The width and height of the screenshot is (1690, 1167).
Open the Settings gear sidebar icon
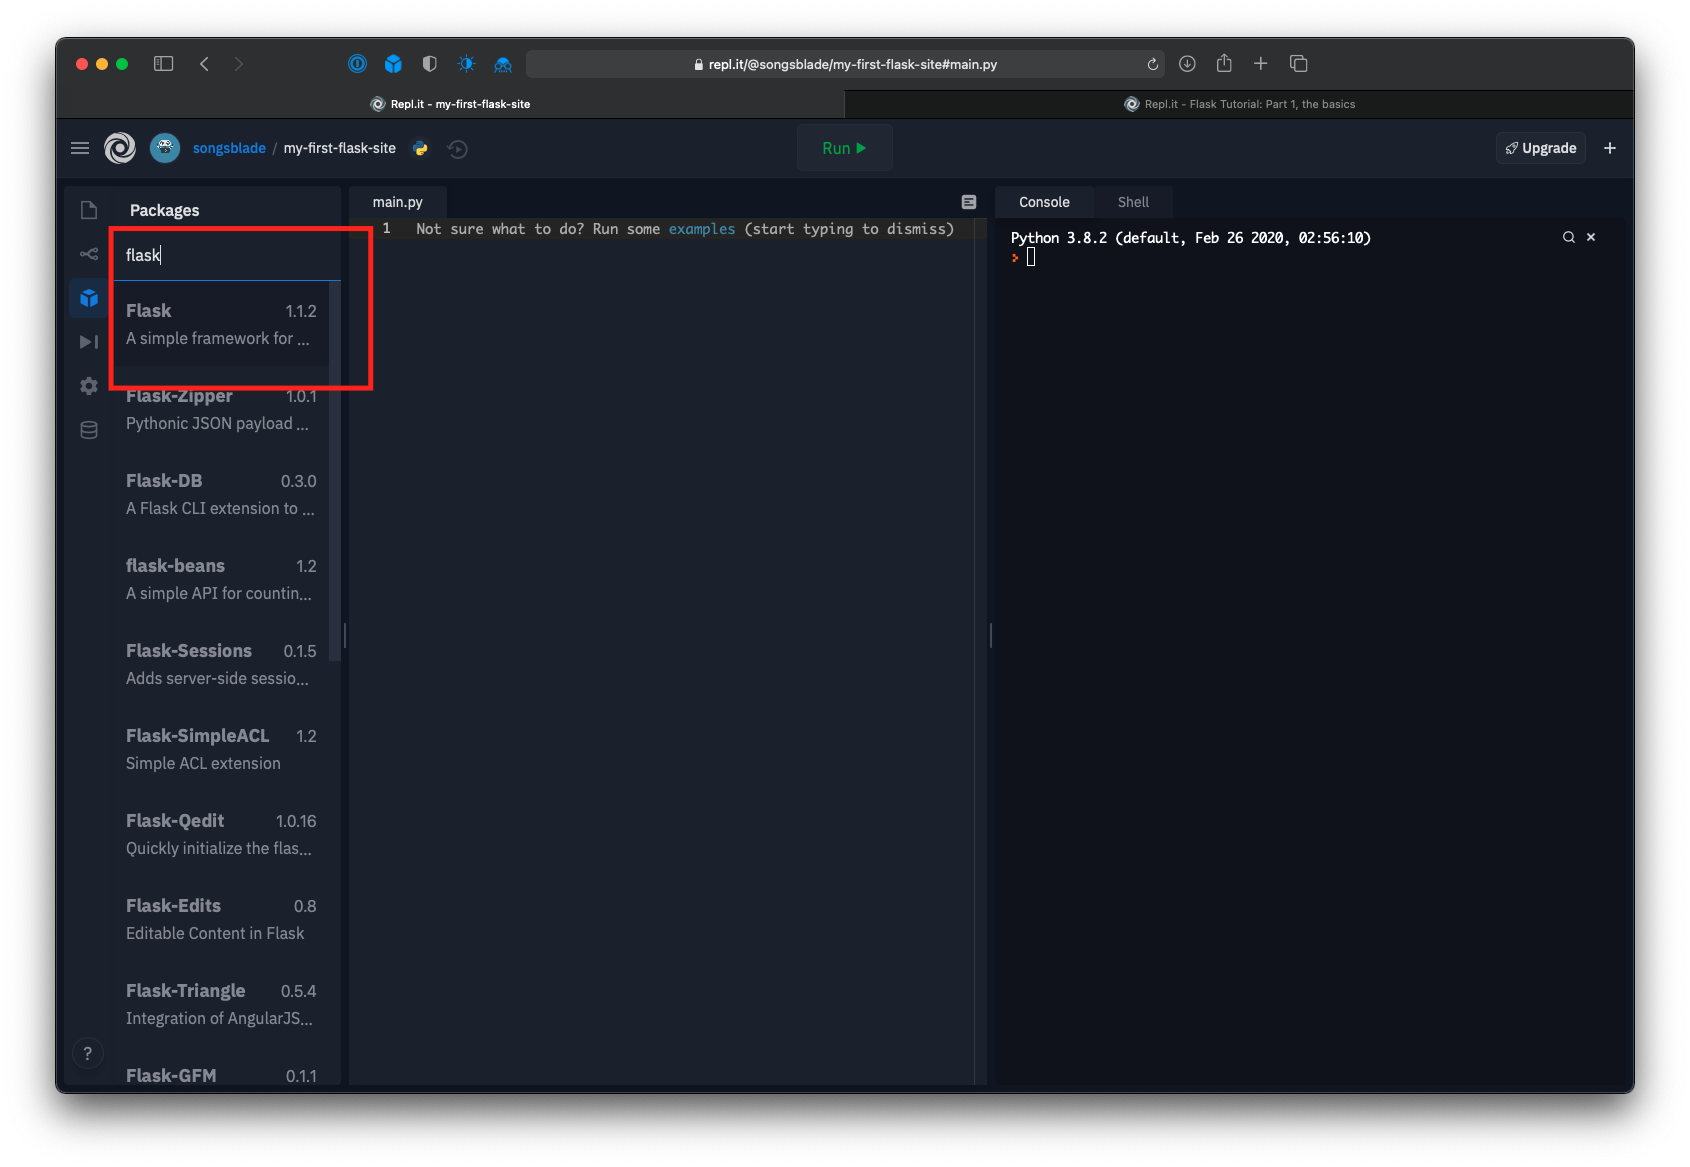tap(89, 386)
